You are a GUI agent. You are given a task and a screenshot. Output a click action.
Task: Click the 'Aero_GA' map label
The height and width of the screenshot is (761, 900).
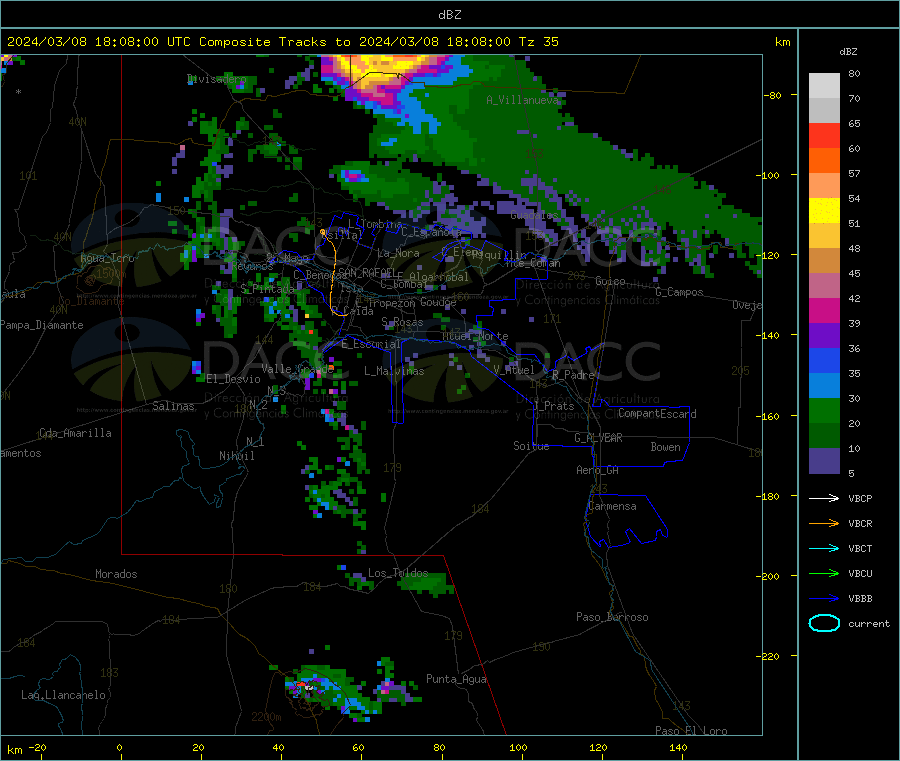pyautogui.click(x=598, y=470)
